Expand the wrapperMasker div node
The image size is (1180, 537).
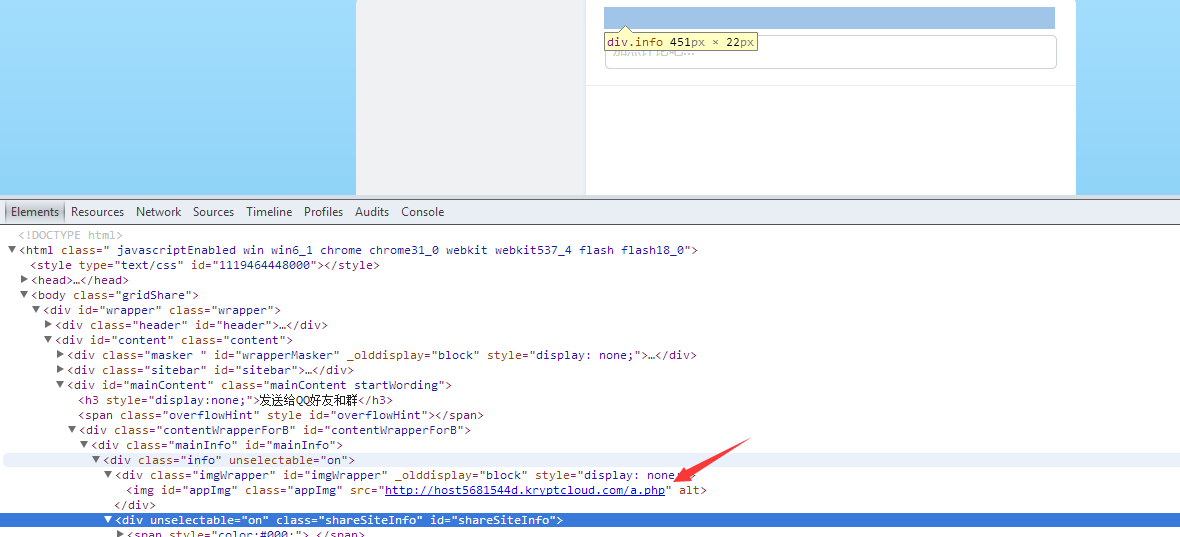coord(60,355)
